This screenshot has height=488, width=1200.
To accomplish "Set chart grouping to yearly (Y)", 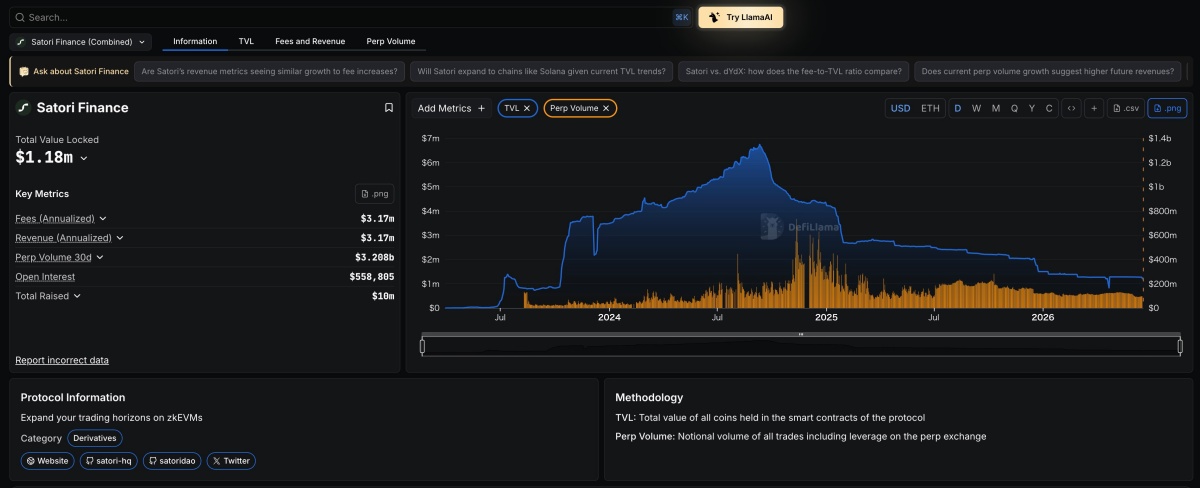I will point(1032,108).
